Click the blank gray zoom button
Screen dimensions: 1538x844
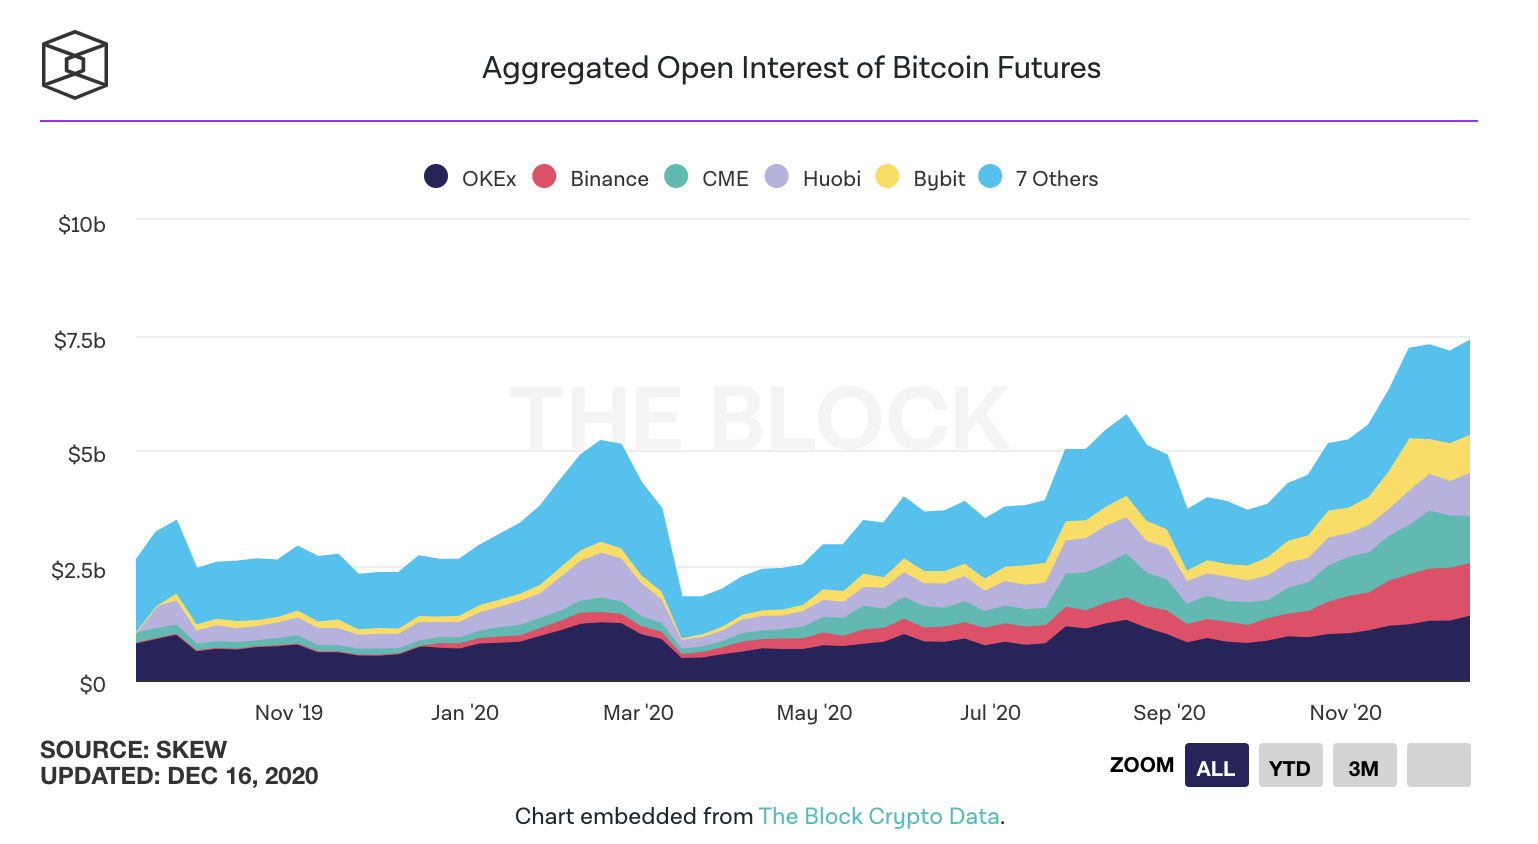[1438, 766]
